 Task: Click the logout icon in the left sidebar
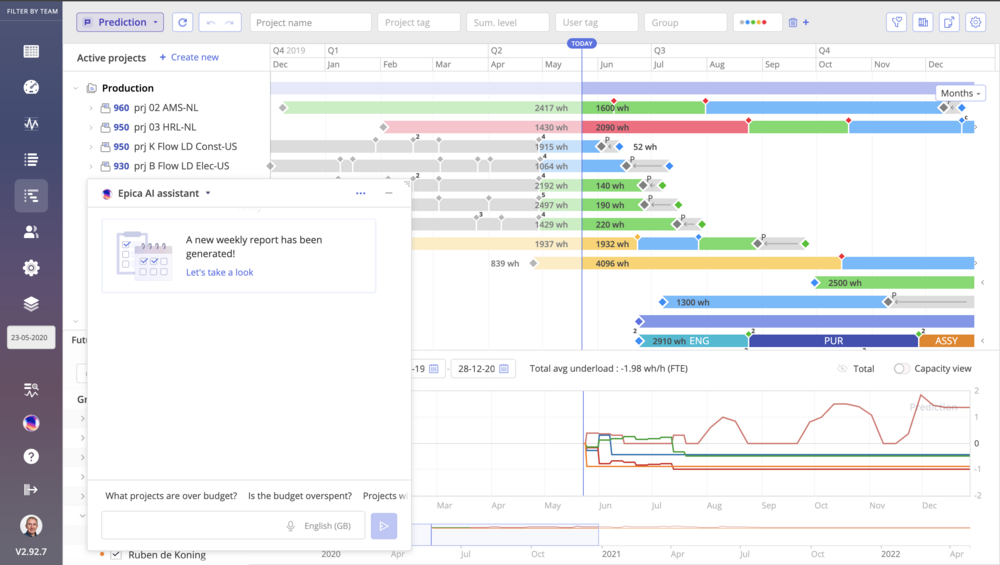tap(31, 489)
